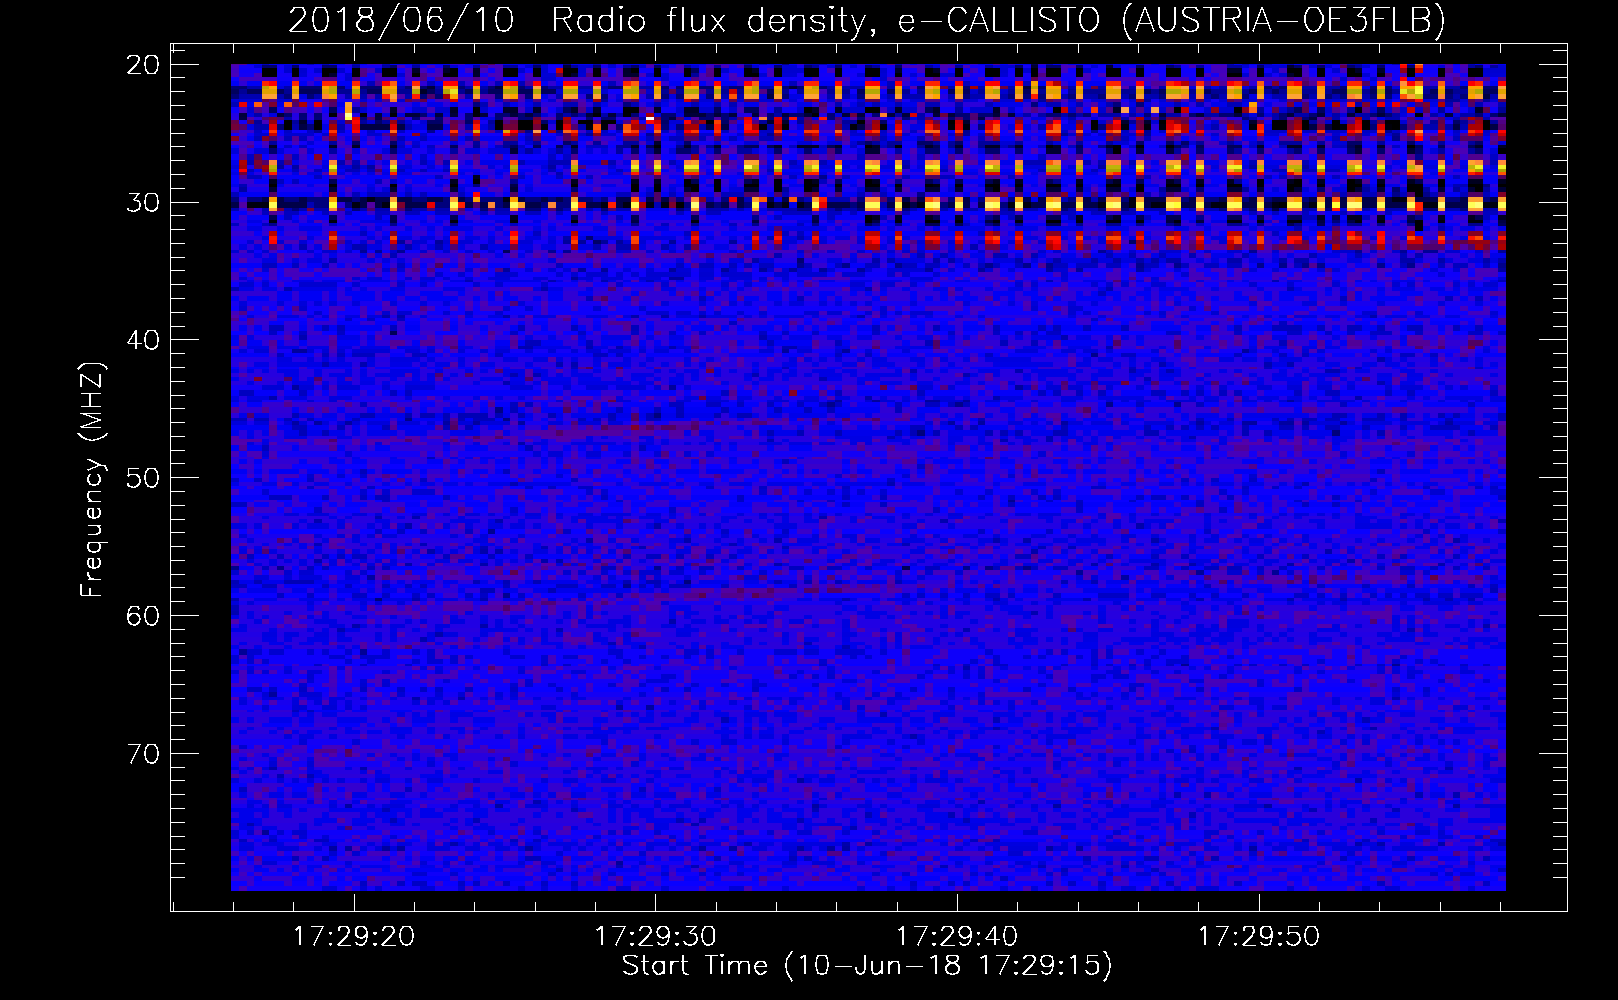This screenshot has width=1618, height=1000.
Task: Click the 40 MHz frequency tick label
Action: tap(143, 340)
